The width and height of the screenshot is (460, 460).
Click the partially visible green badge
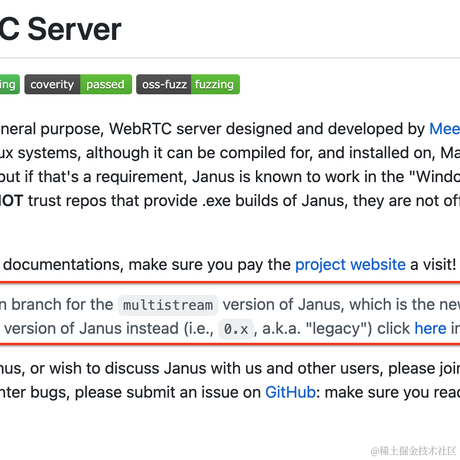[10, 84]
